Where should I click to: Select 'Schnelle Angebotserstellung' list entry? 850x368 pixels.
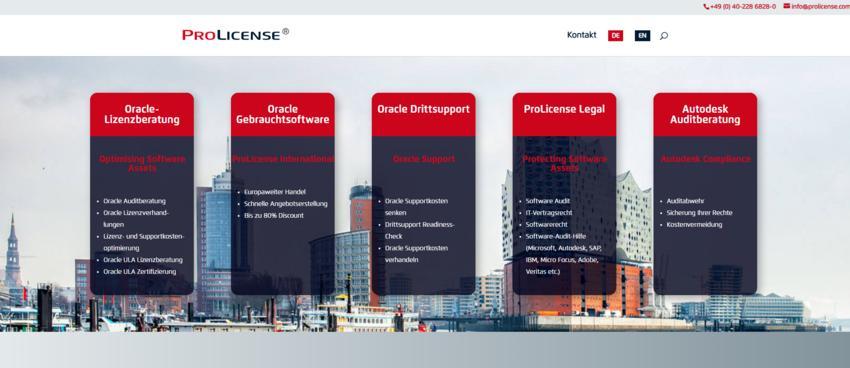pyautogui.click(x=286, y=204)
